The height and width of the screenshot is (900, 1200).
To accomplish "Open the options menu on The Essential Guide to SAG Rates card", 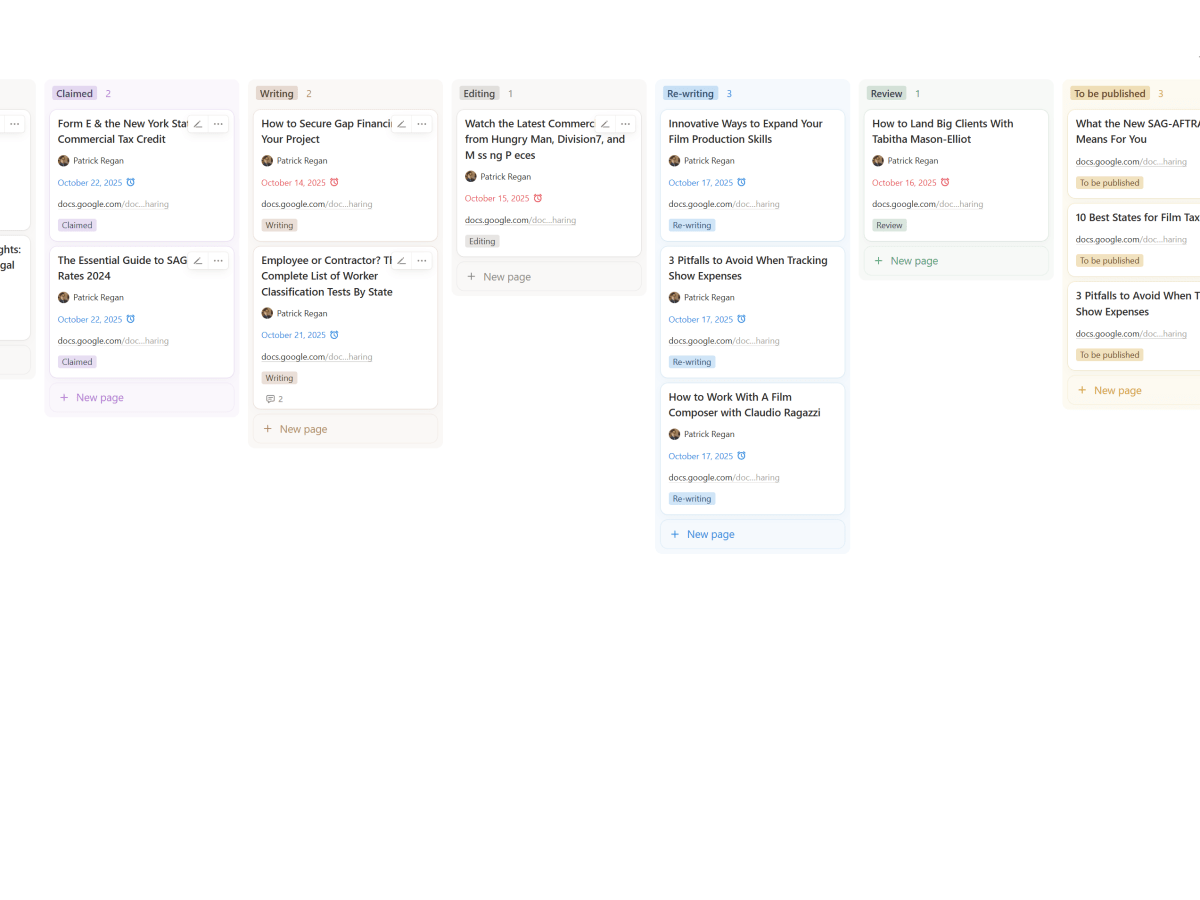I will click(x=218, y=260).
